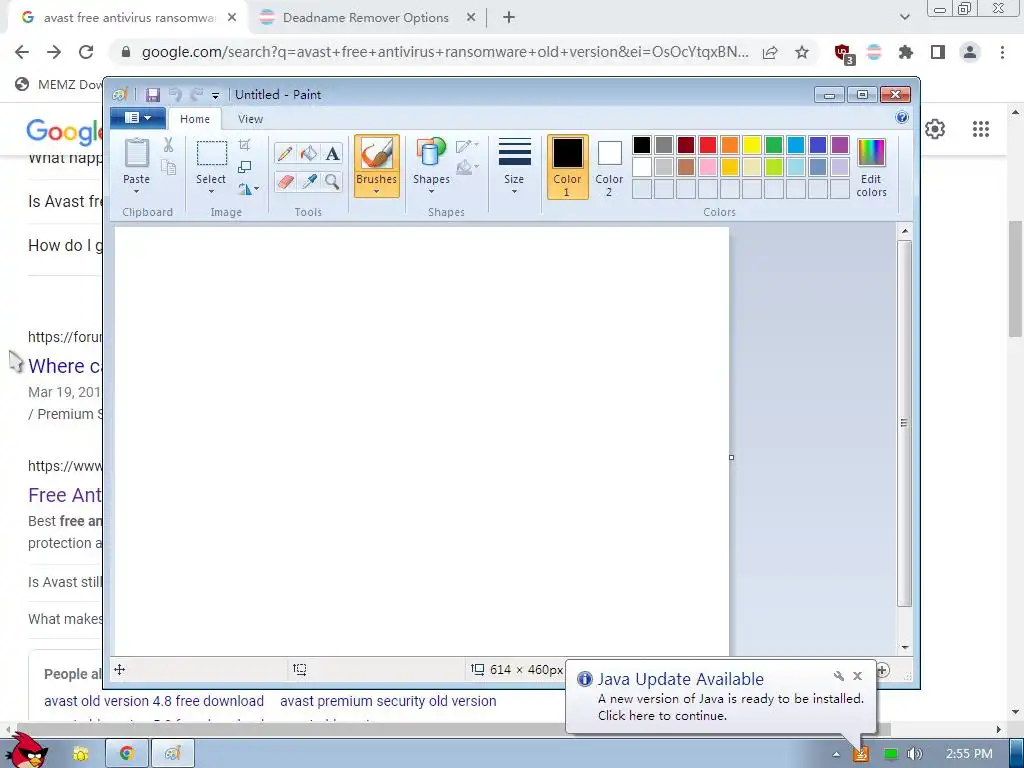
Task: Click Chrome reload page icon
Action: pyautogui.click(x=86, y=52)
